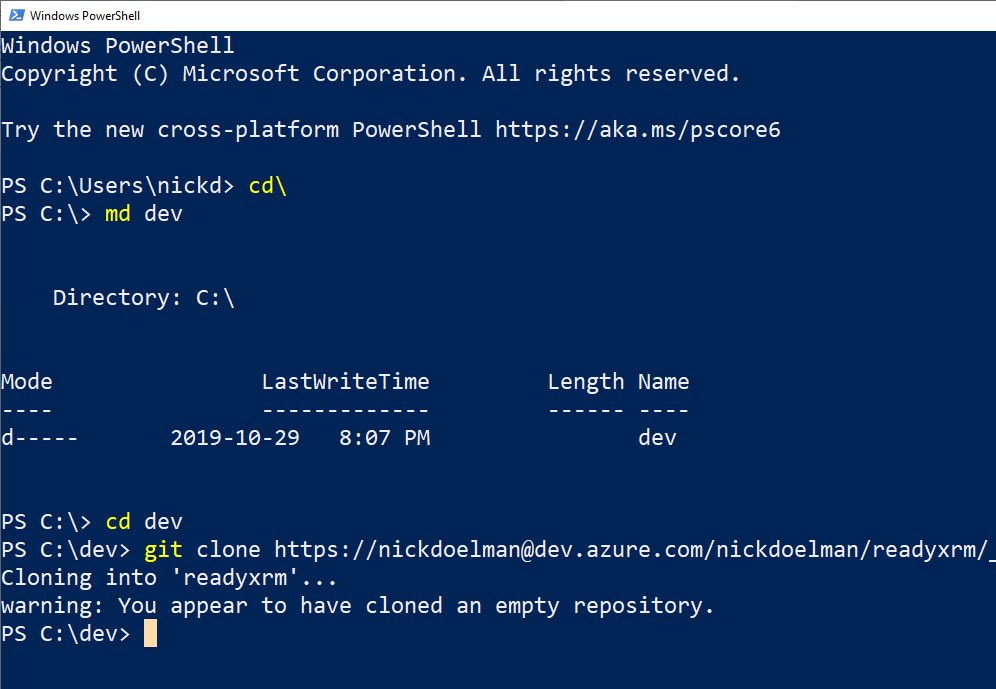Click the 2019-10-29 date in the listing
This screenshot has height=689, width=996.
(234, 438)
